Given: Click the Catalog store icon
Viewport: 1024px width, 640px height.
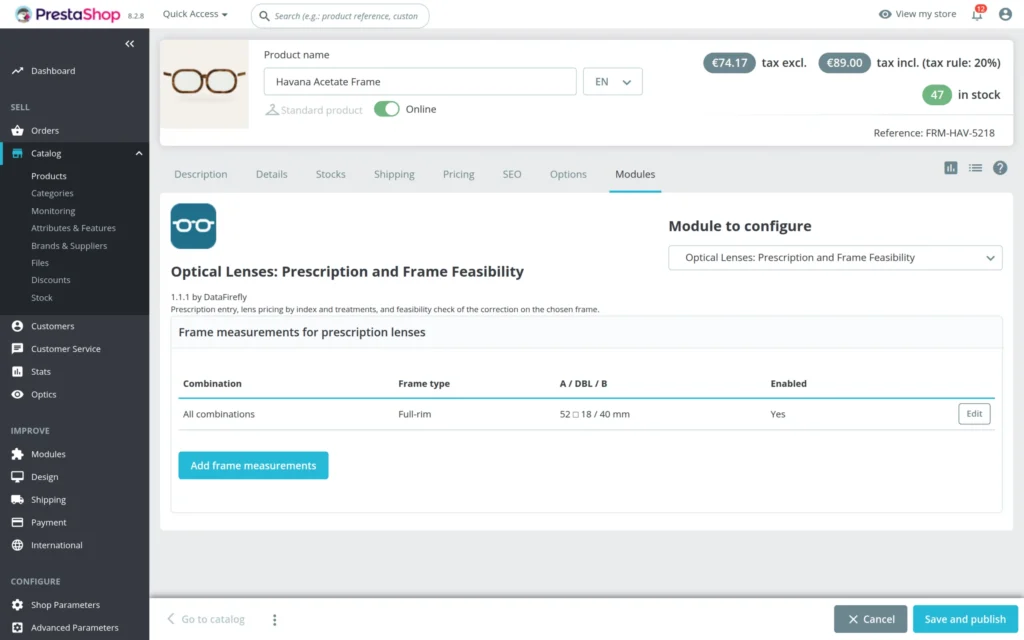Looking at the screenshot, I should 18,153.
